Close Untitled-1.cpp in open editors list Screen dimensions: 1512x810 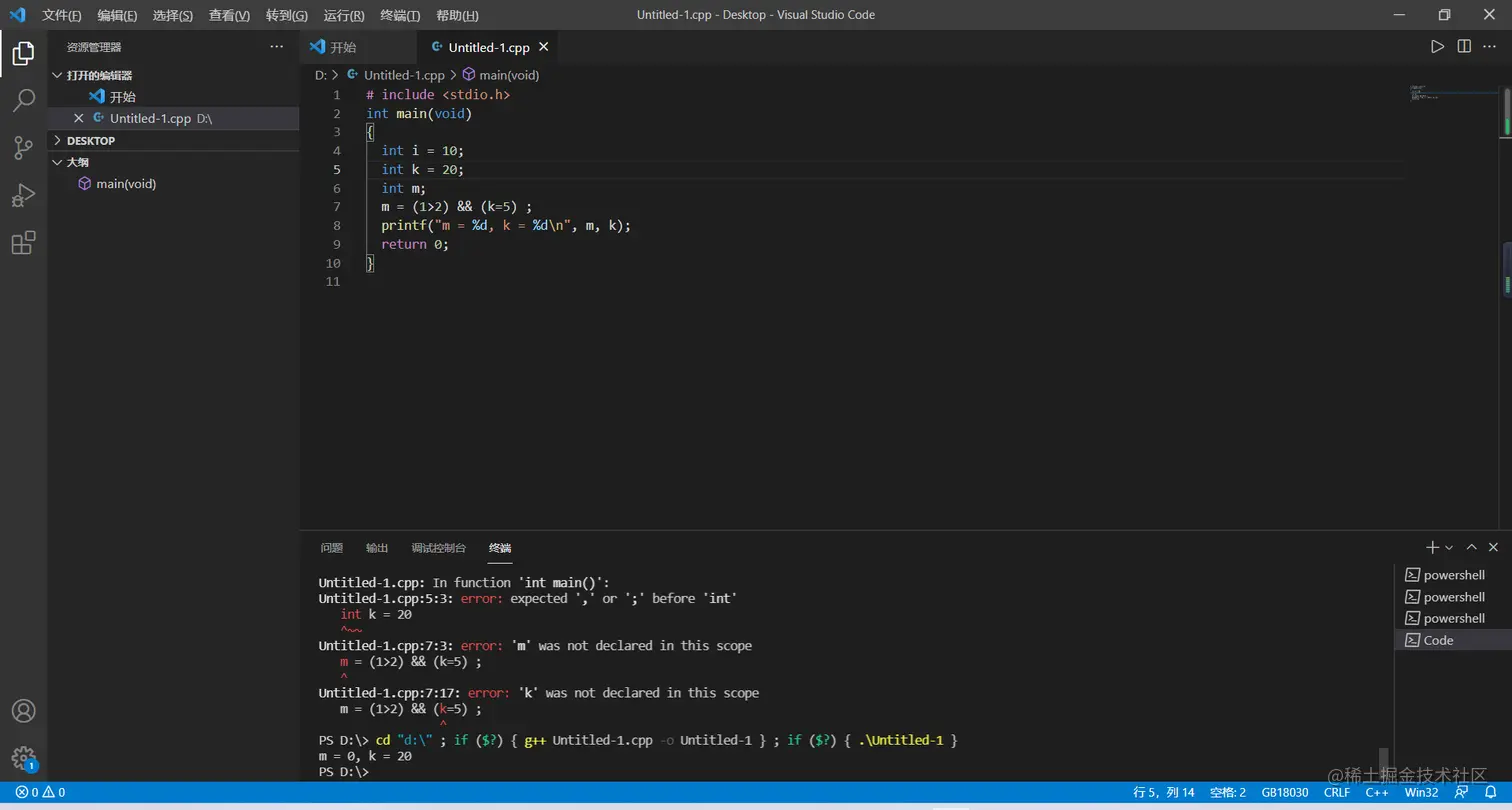[79, 118]
